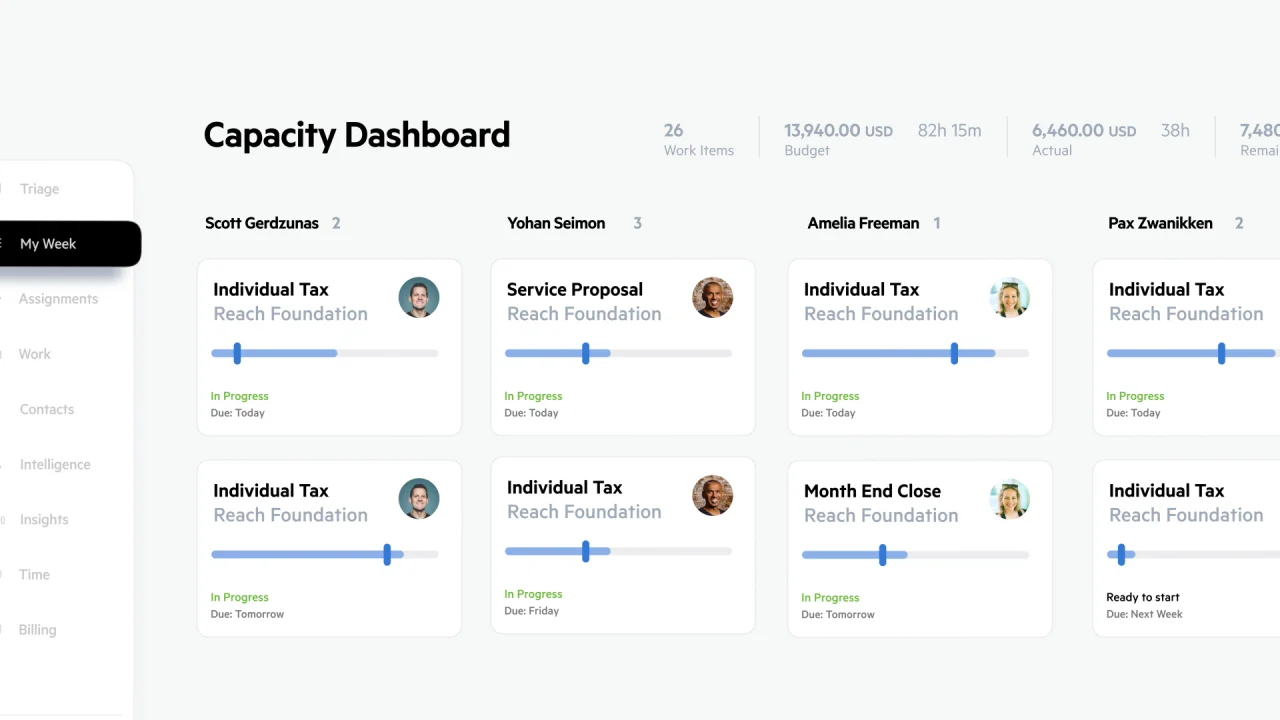The width and height of the screenshot is (1280, 720).
Task: Click Reach Foundation on Month End Close card
Action: (881, 516)
